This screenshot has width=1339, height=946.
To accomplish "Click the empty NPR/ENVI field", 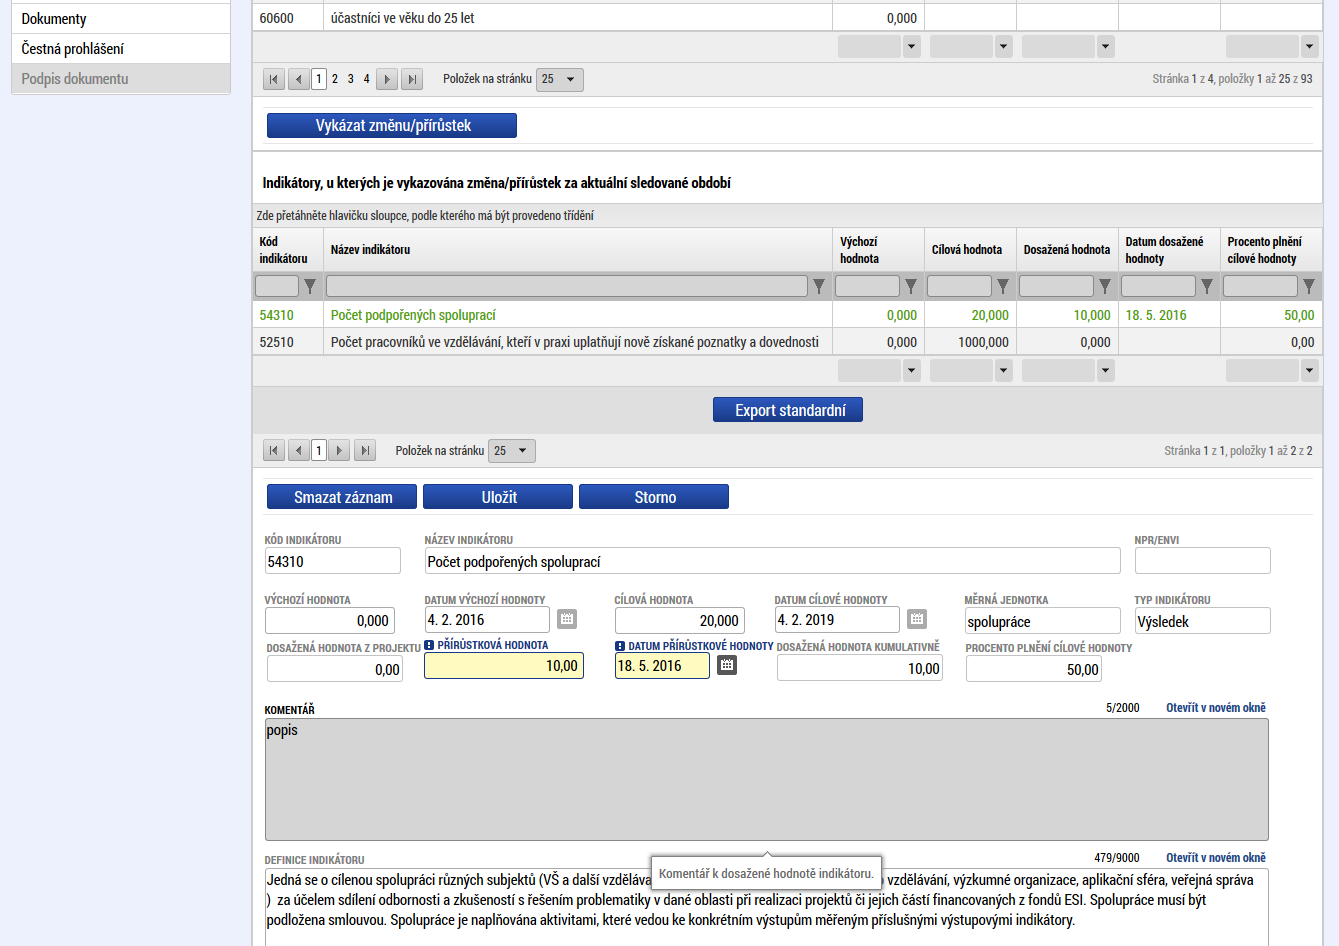I will click(x=1203, y=561).
